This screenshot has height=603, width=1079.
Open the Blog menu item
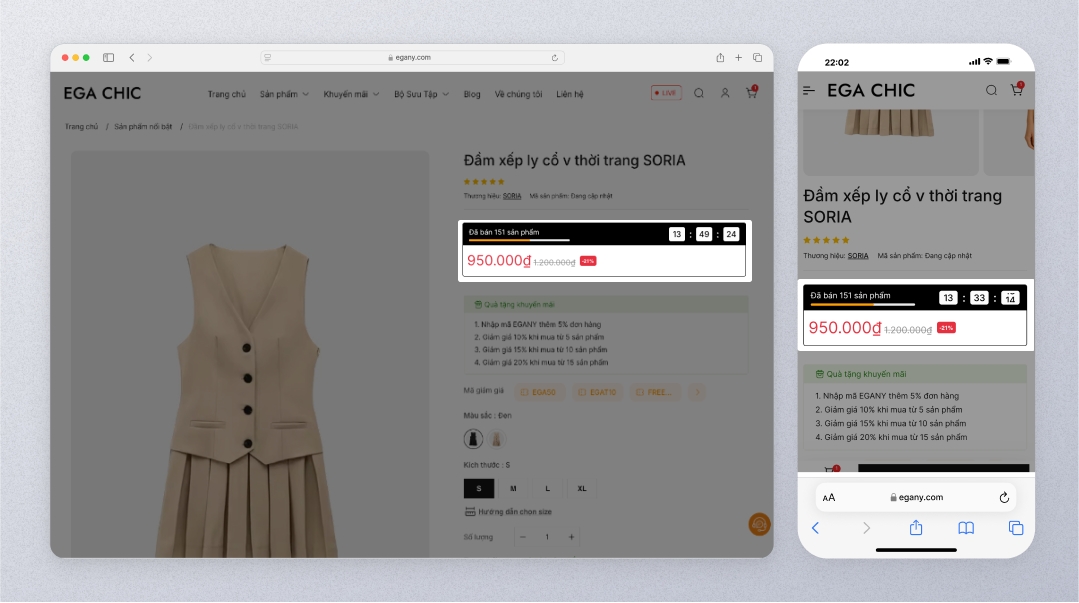pyautogui.click(x=472, y=94)
